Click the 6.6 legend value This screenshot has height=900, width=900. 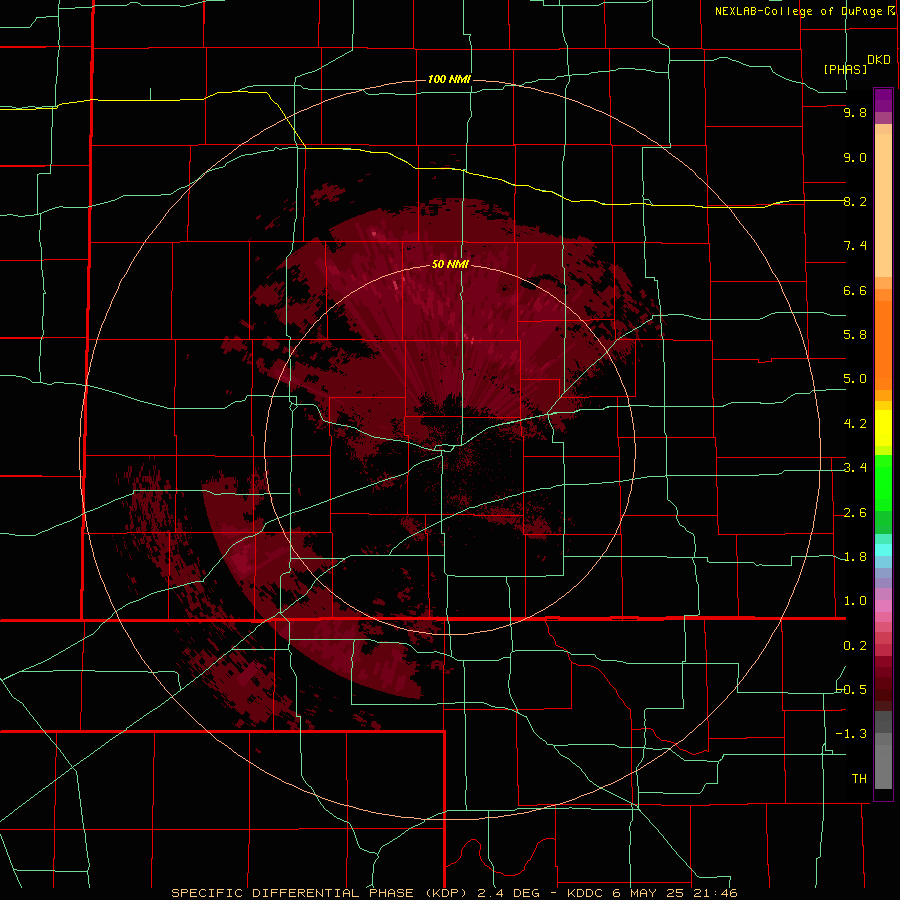[855, 290]
